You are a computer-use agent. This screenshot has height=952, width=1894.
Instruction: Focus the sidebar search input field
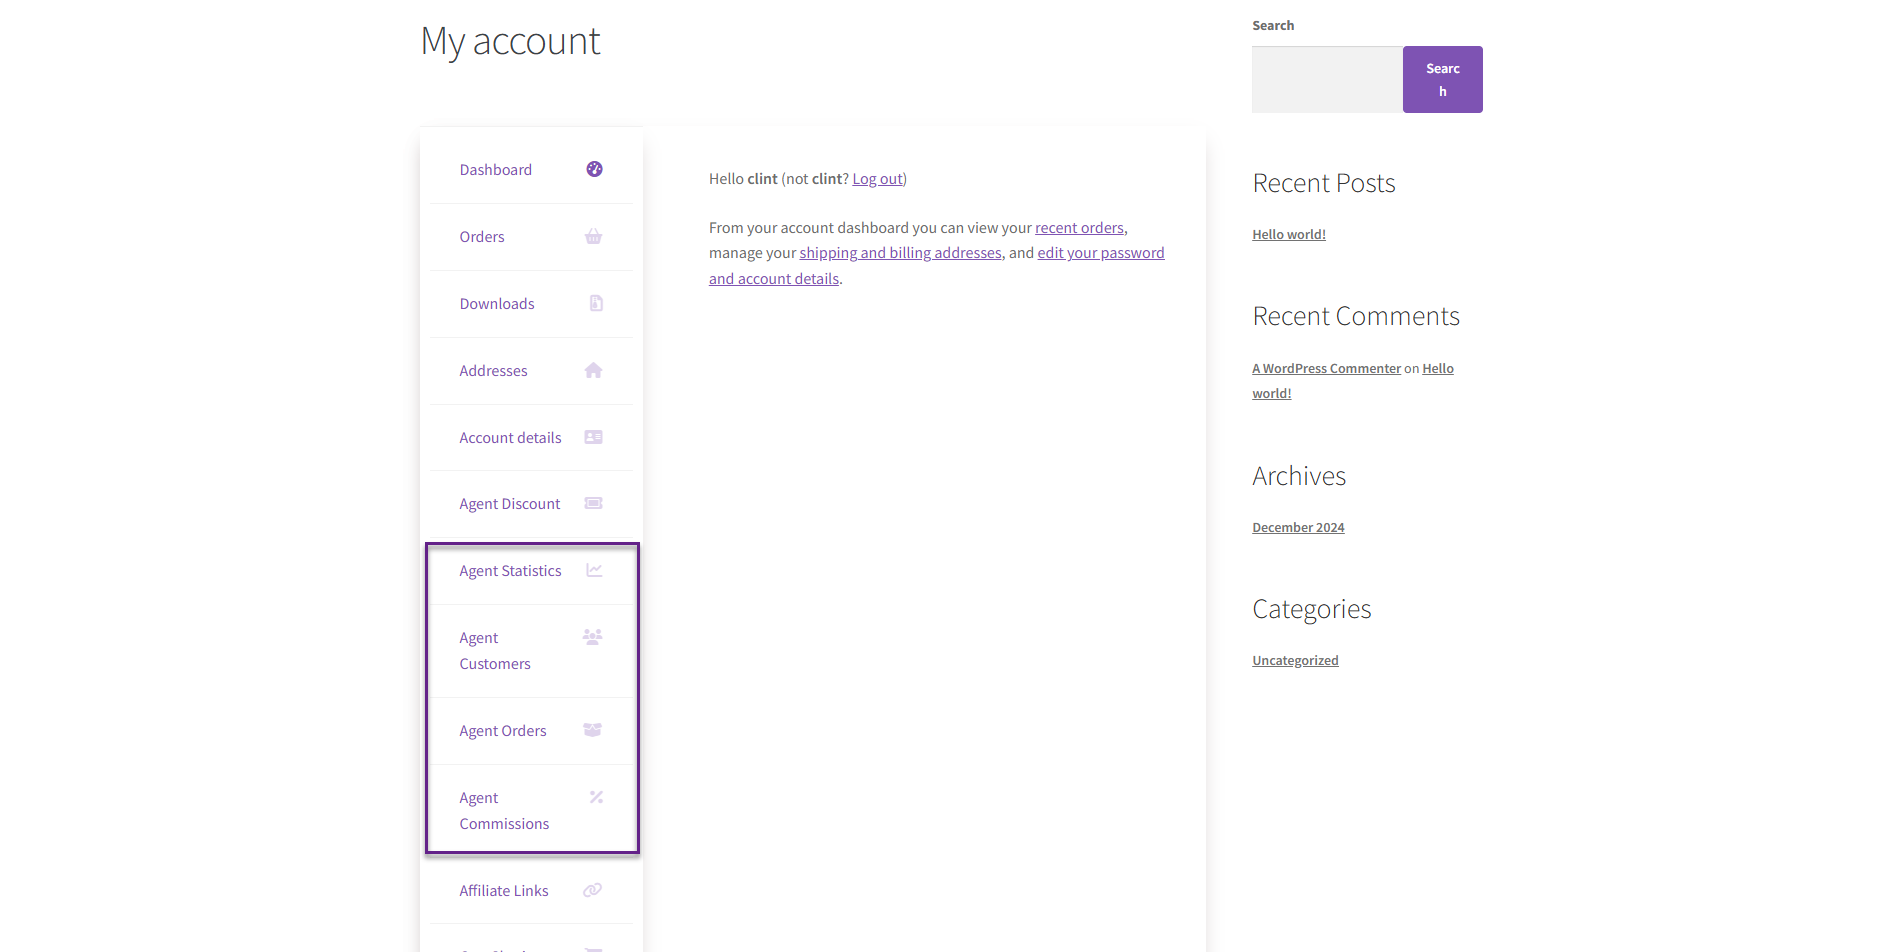pyautogui.click(x=1327, y=79)
